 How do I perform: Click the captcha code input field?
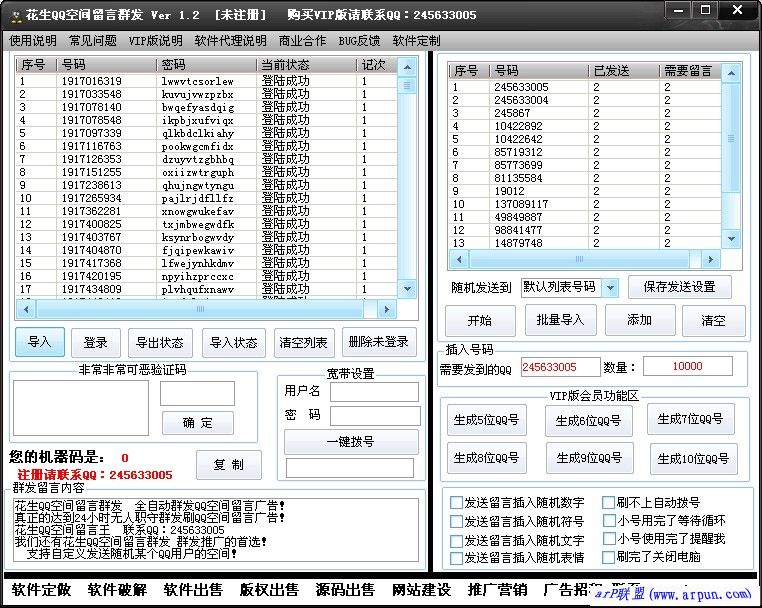point(197,393)
